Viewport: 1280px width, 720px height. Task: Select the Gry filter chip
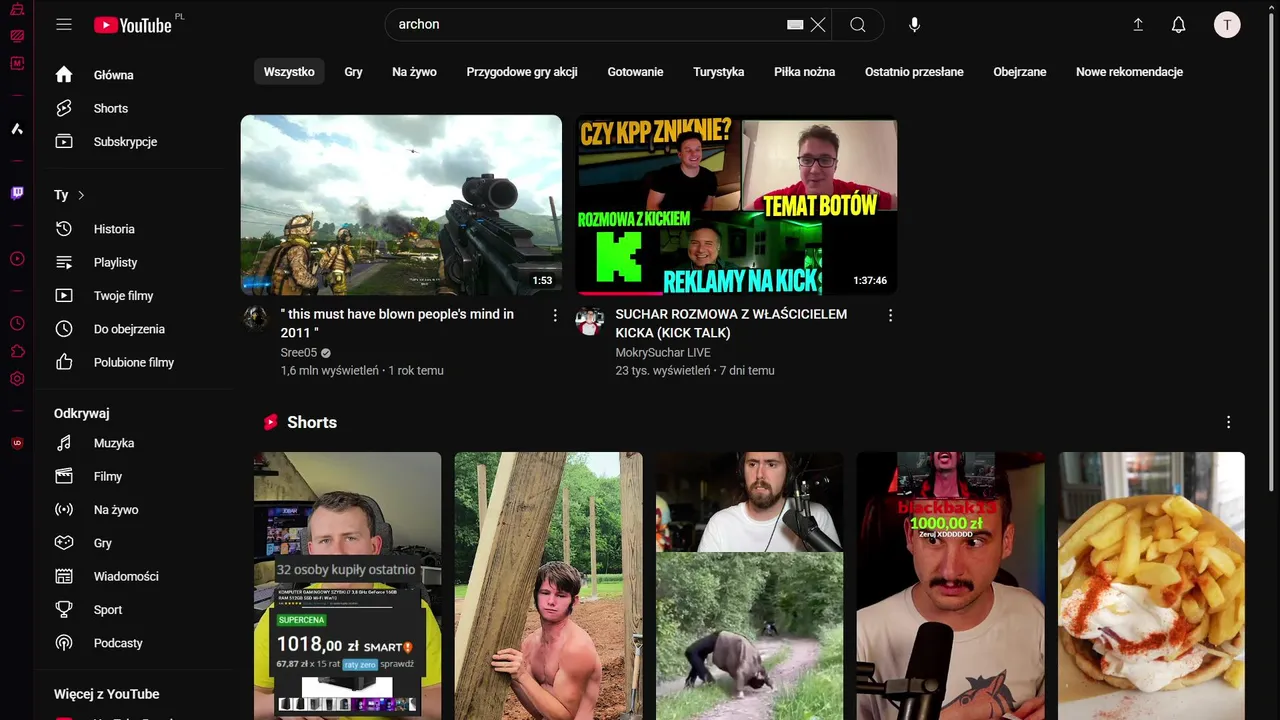353,72
